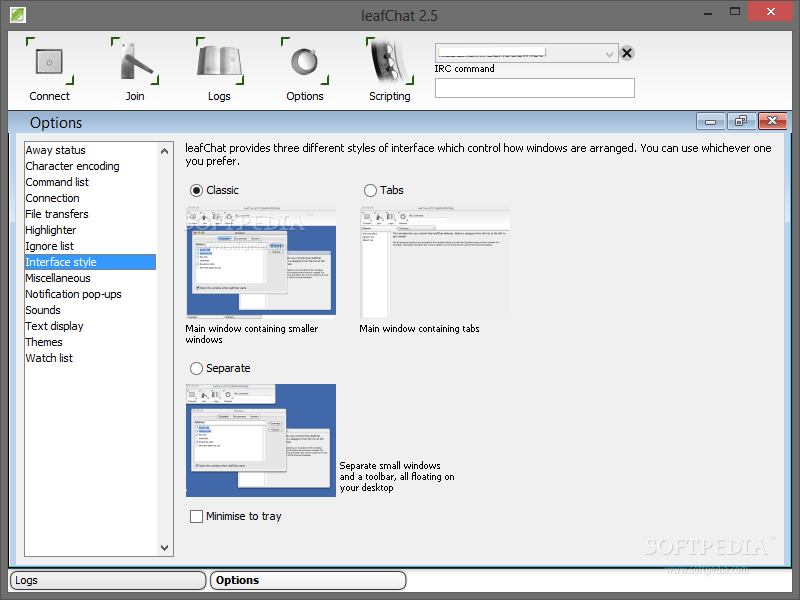Click the Separate style preview thumbnail

tap(261, 440)
